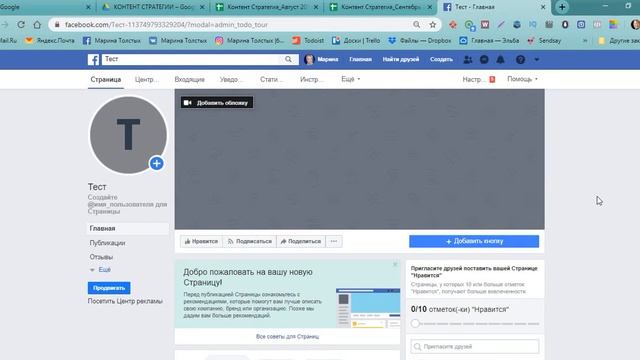
Task: Open the friend requests icon
Action: coord(468,60)
